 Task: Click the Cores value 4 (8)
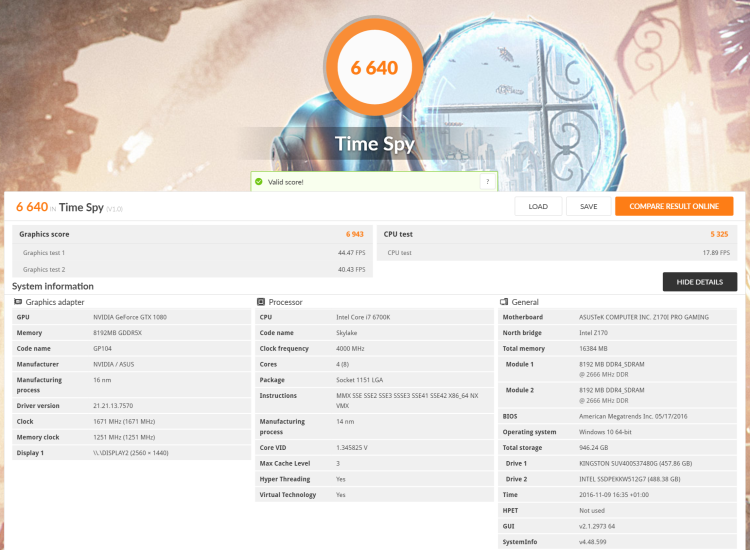(x=342, y=364)
